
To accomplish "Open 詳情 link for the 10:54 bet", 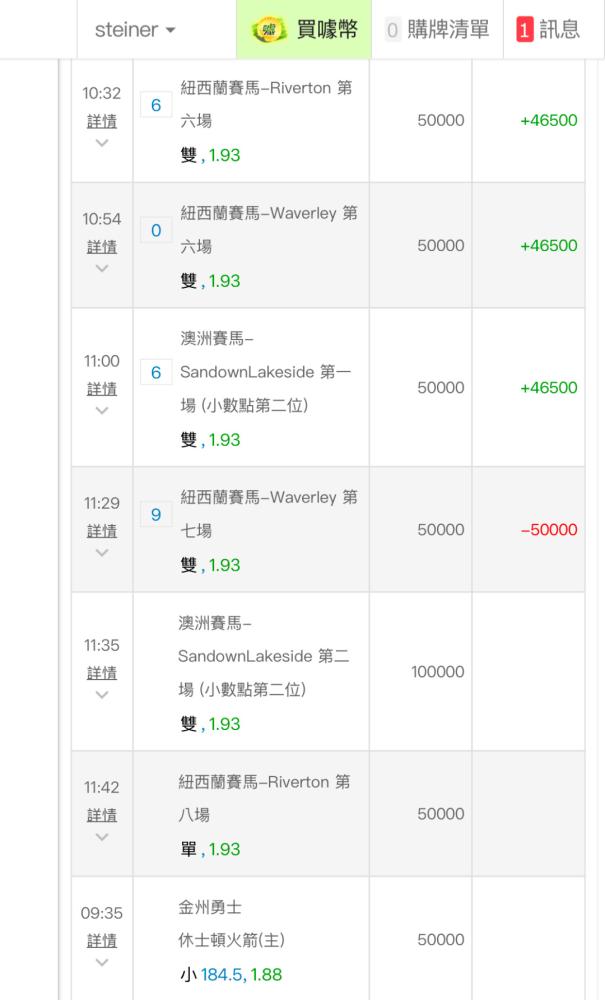I will (x=102, y=247).
